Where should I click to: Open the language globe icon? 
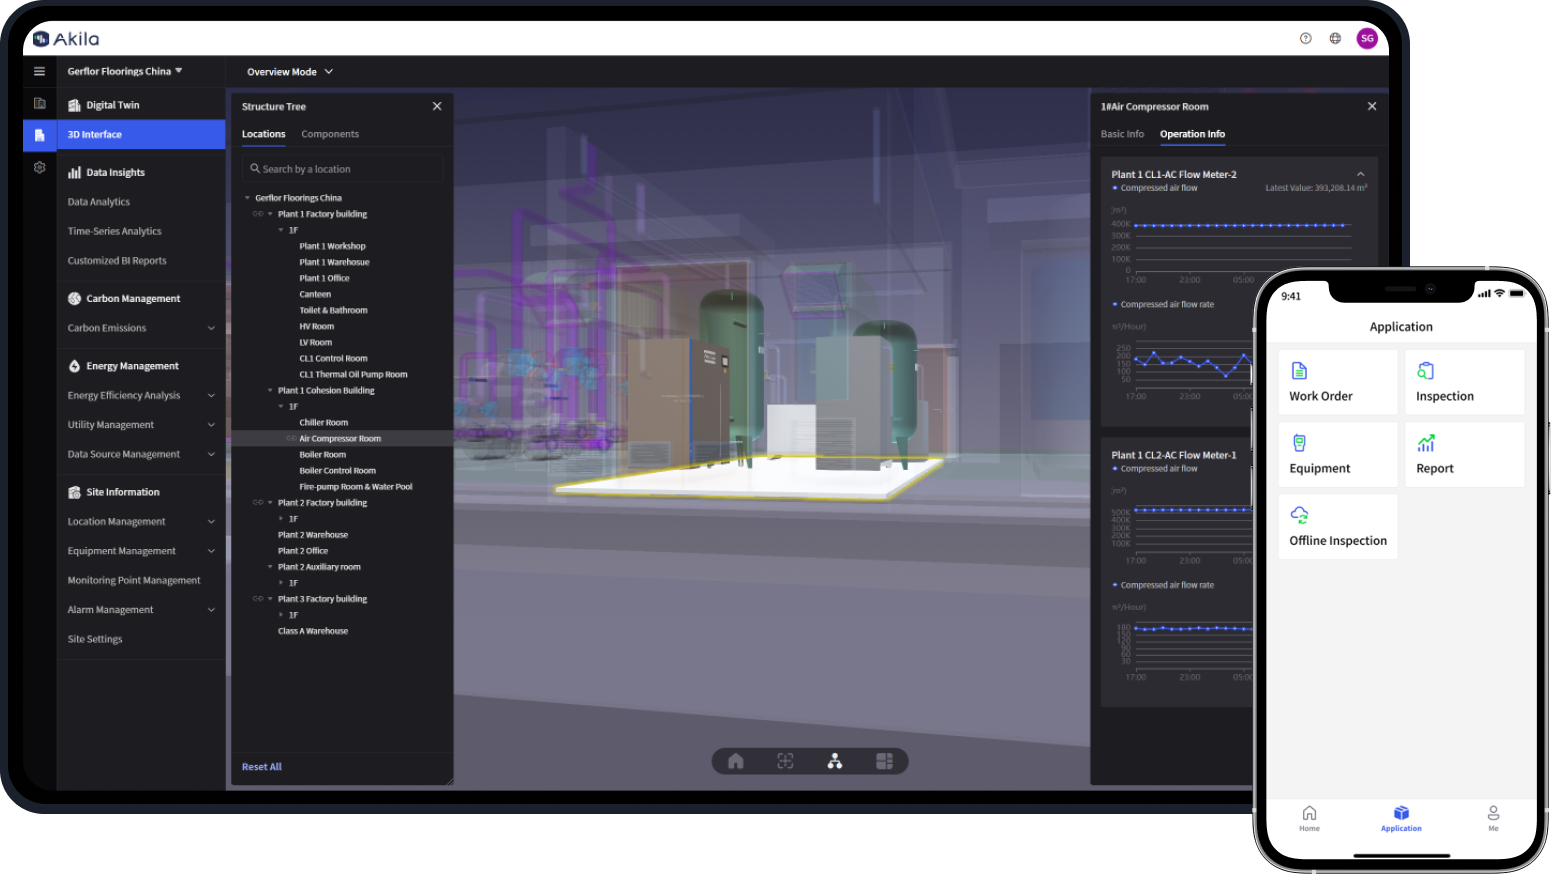pyautogui.click(x=1335, y=38)
